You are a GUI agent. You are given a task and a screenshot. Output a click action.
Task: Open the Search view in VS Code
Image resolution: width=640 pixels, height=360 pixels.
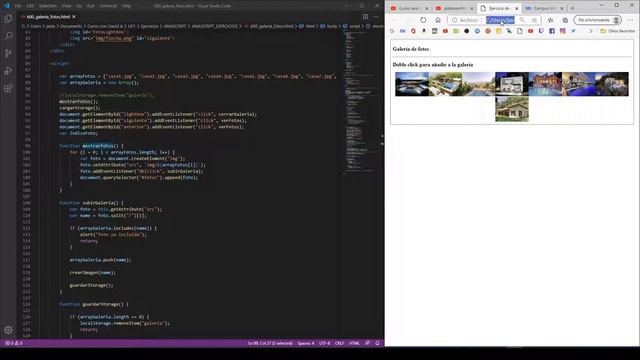coord(8,36)
